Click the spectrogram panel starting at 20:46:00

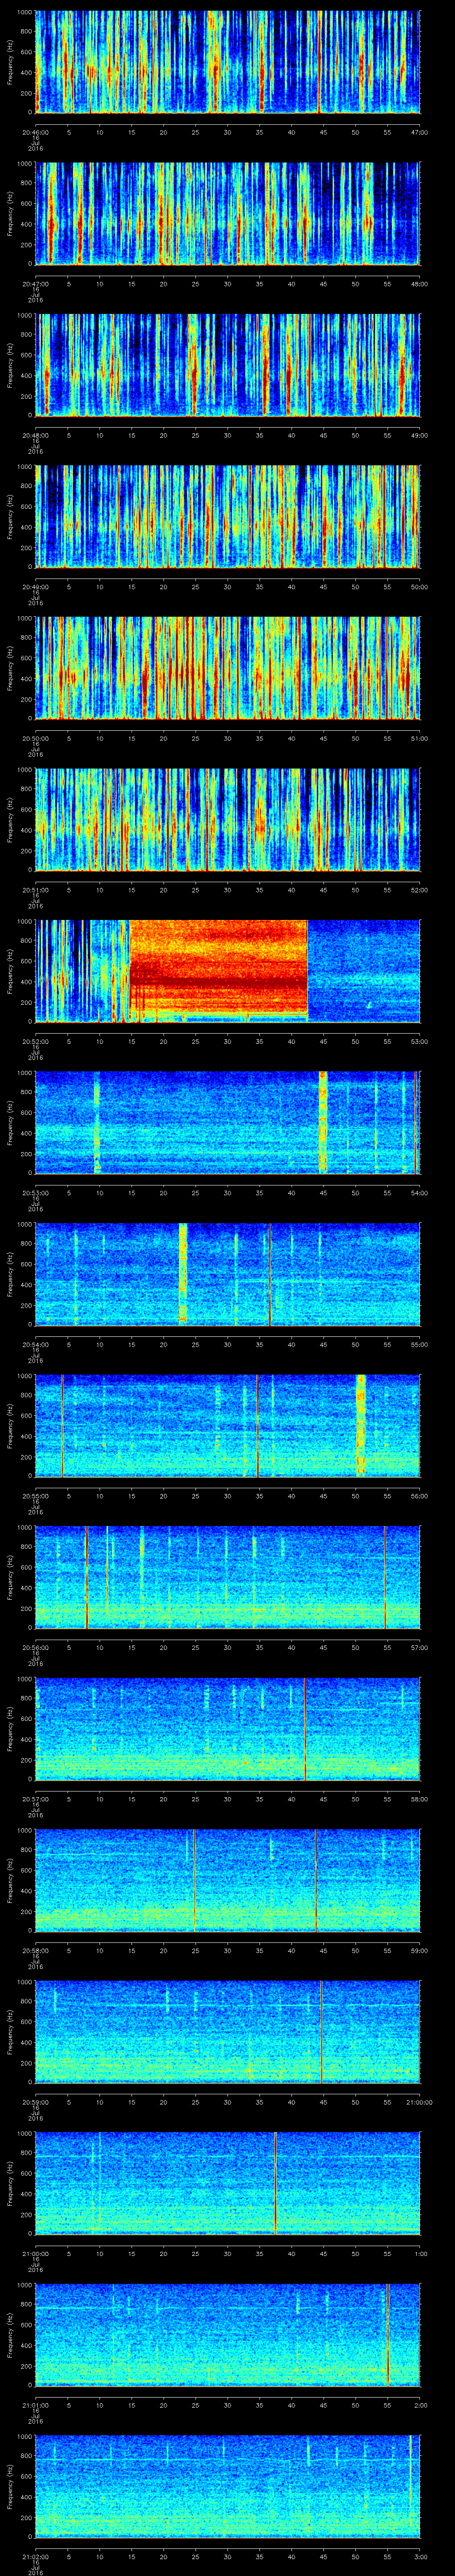pyautogui.click(x=228, y=62)
